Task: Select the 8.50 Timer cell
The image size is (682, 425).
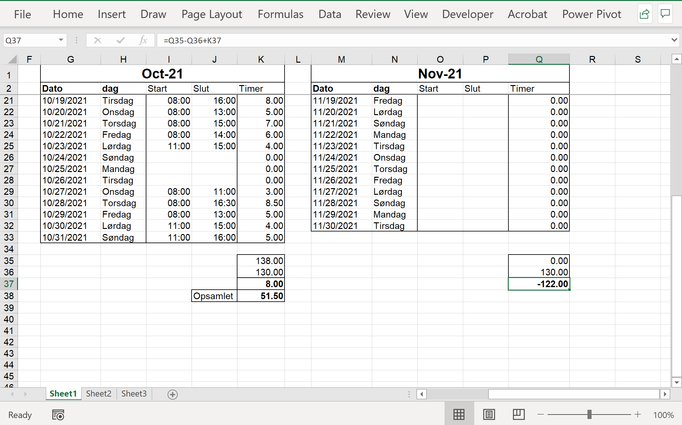Action: point(261,203)
